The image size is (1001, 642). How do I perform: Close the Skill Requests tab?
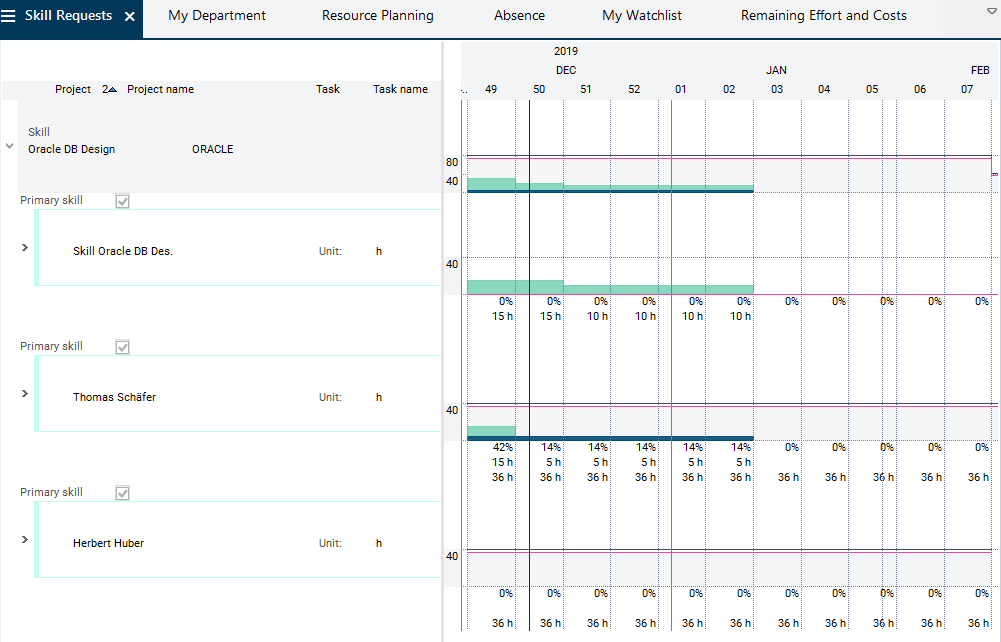[x=129, y=17]
